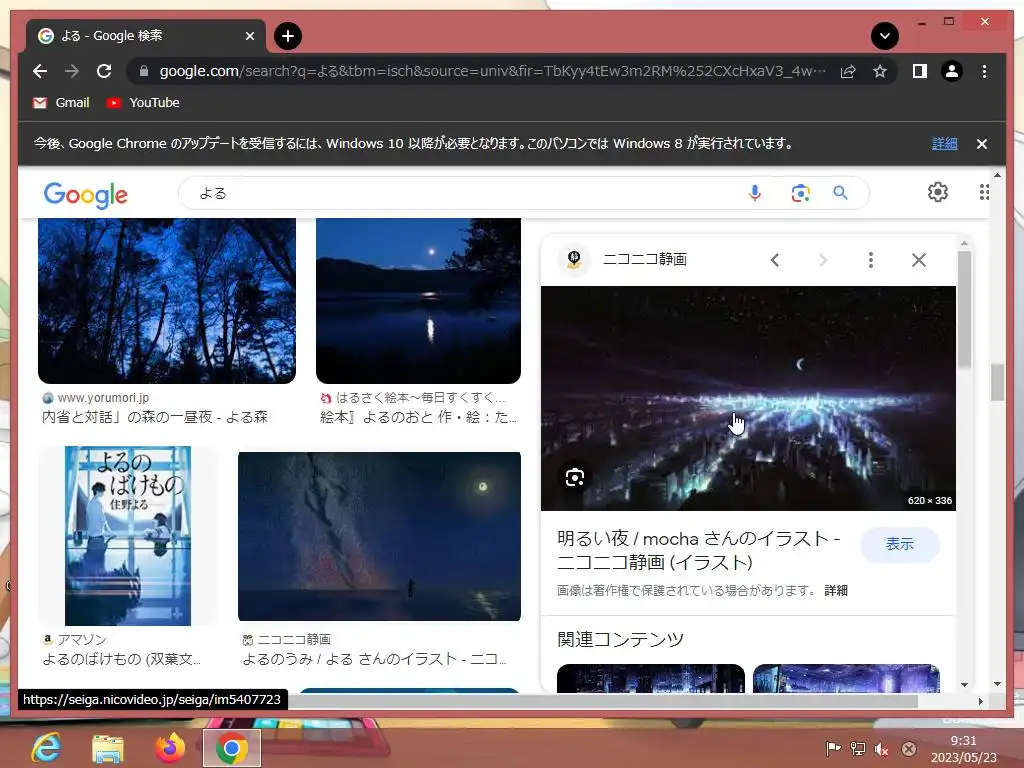Submit search with magnifier icon
Viewport: 1024px width, 768px height.
[x=840, y=193]
